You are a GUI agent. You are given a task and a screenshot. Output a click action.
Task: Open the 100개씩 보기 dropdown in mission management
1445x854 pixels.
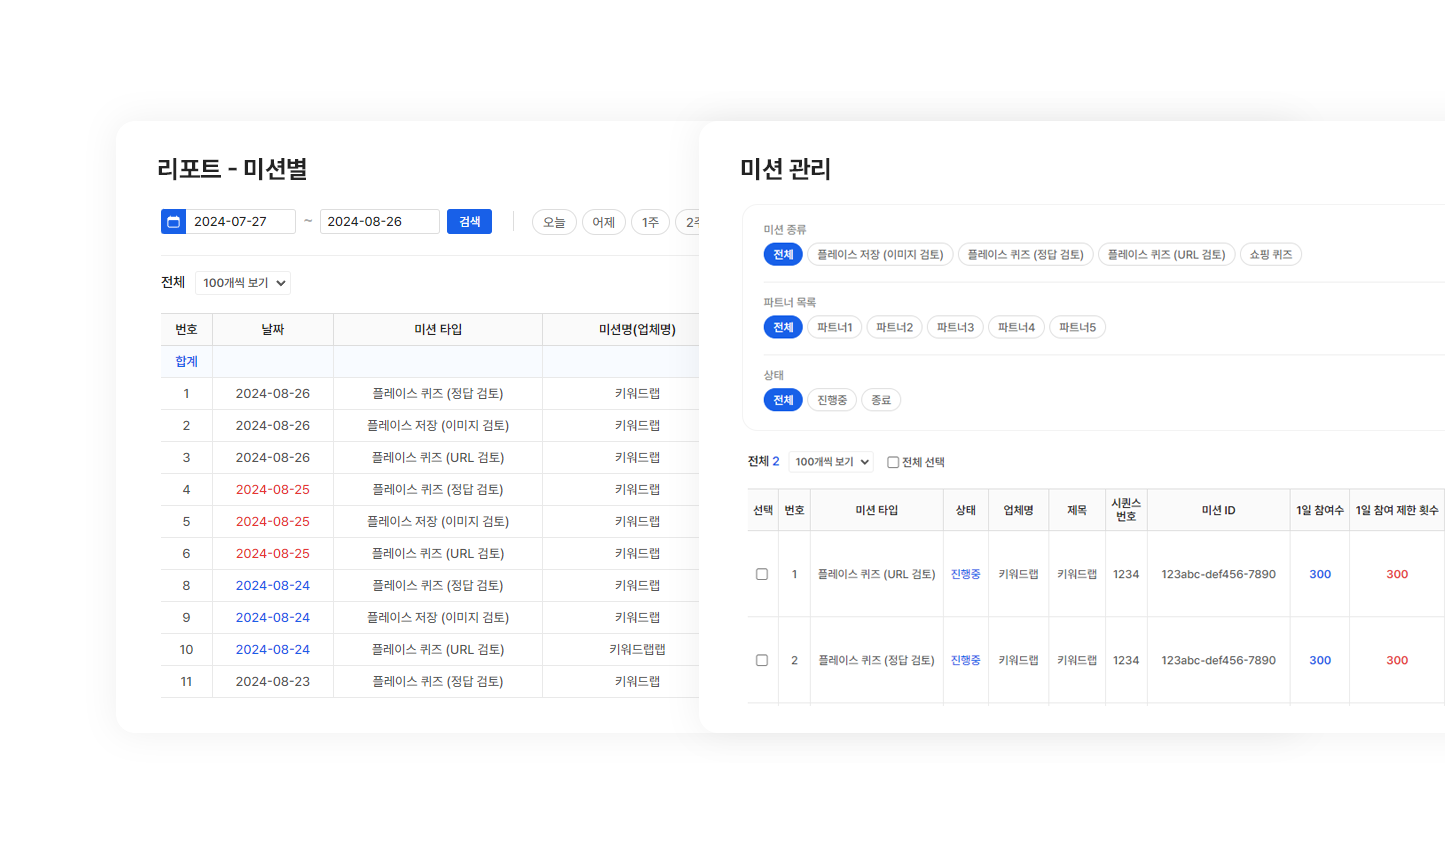(x=831, y=462)
